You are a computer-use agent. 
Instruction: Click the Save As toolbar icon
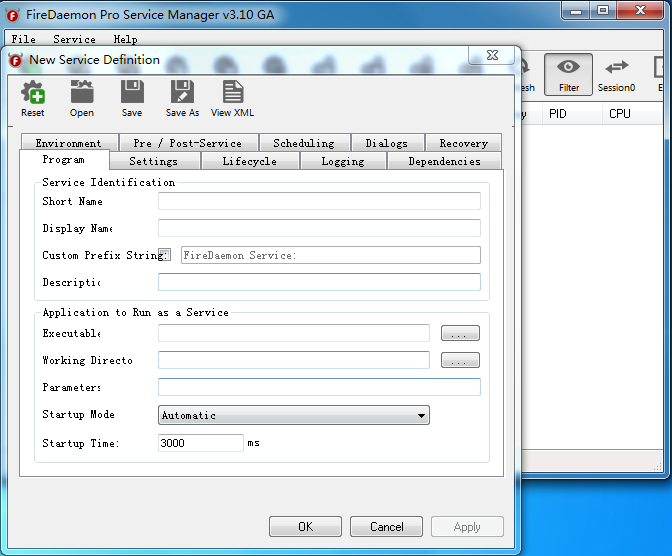pos(182,99)
